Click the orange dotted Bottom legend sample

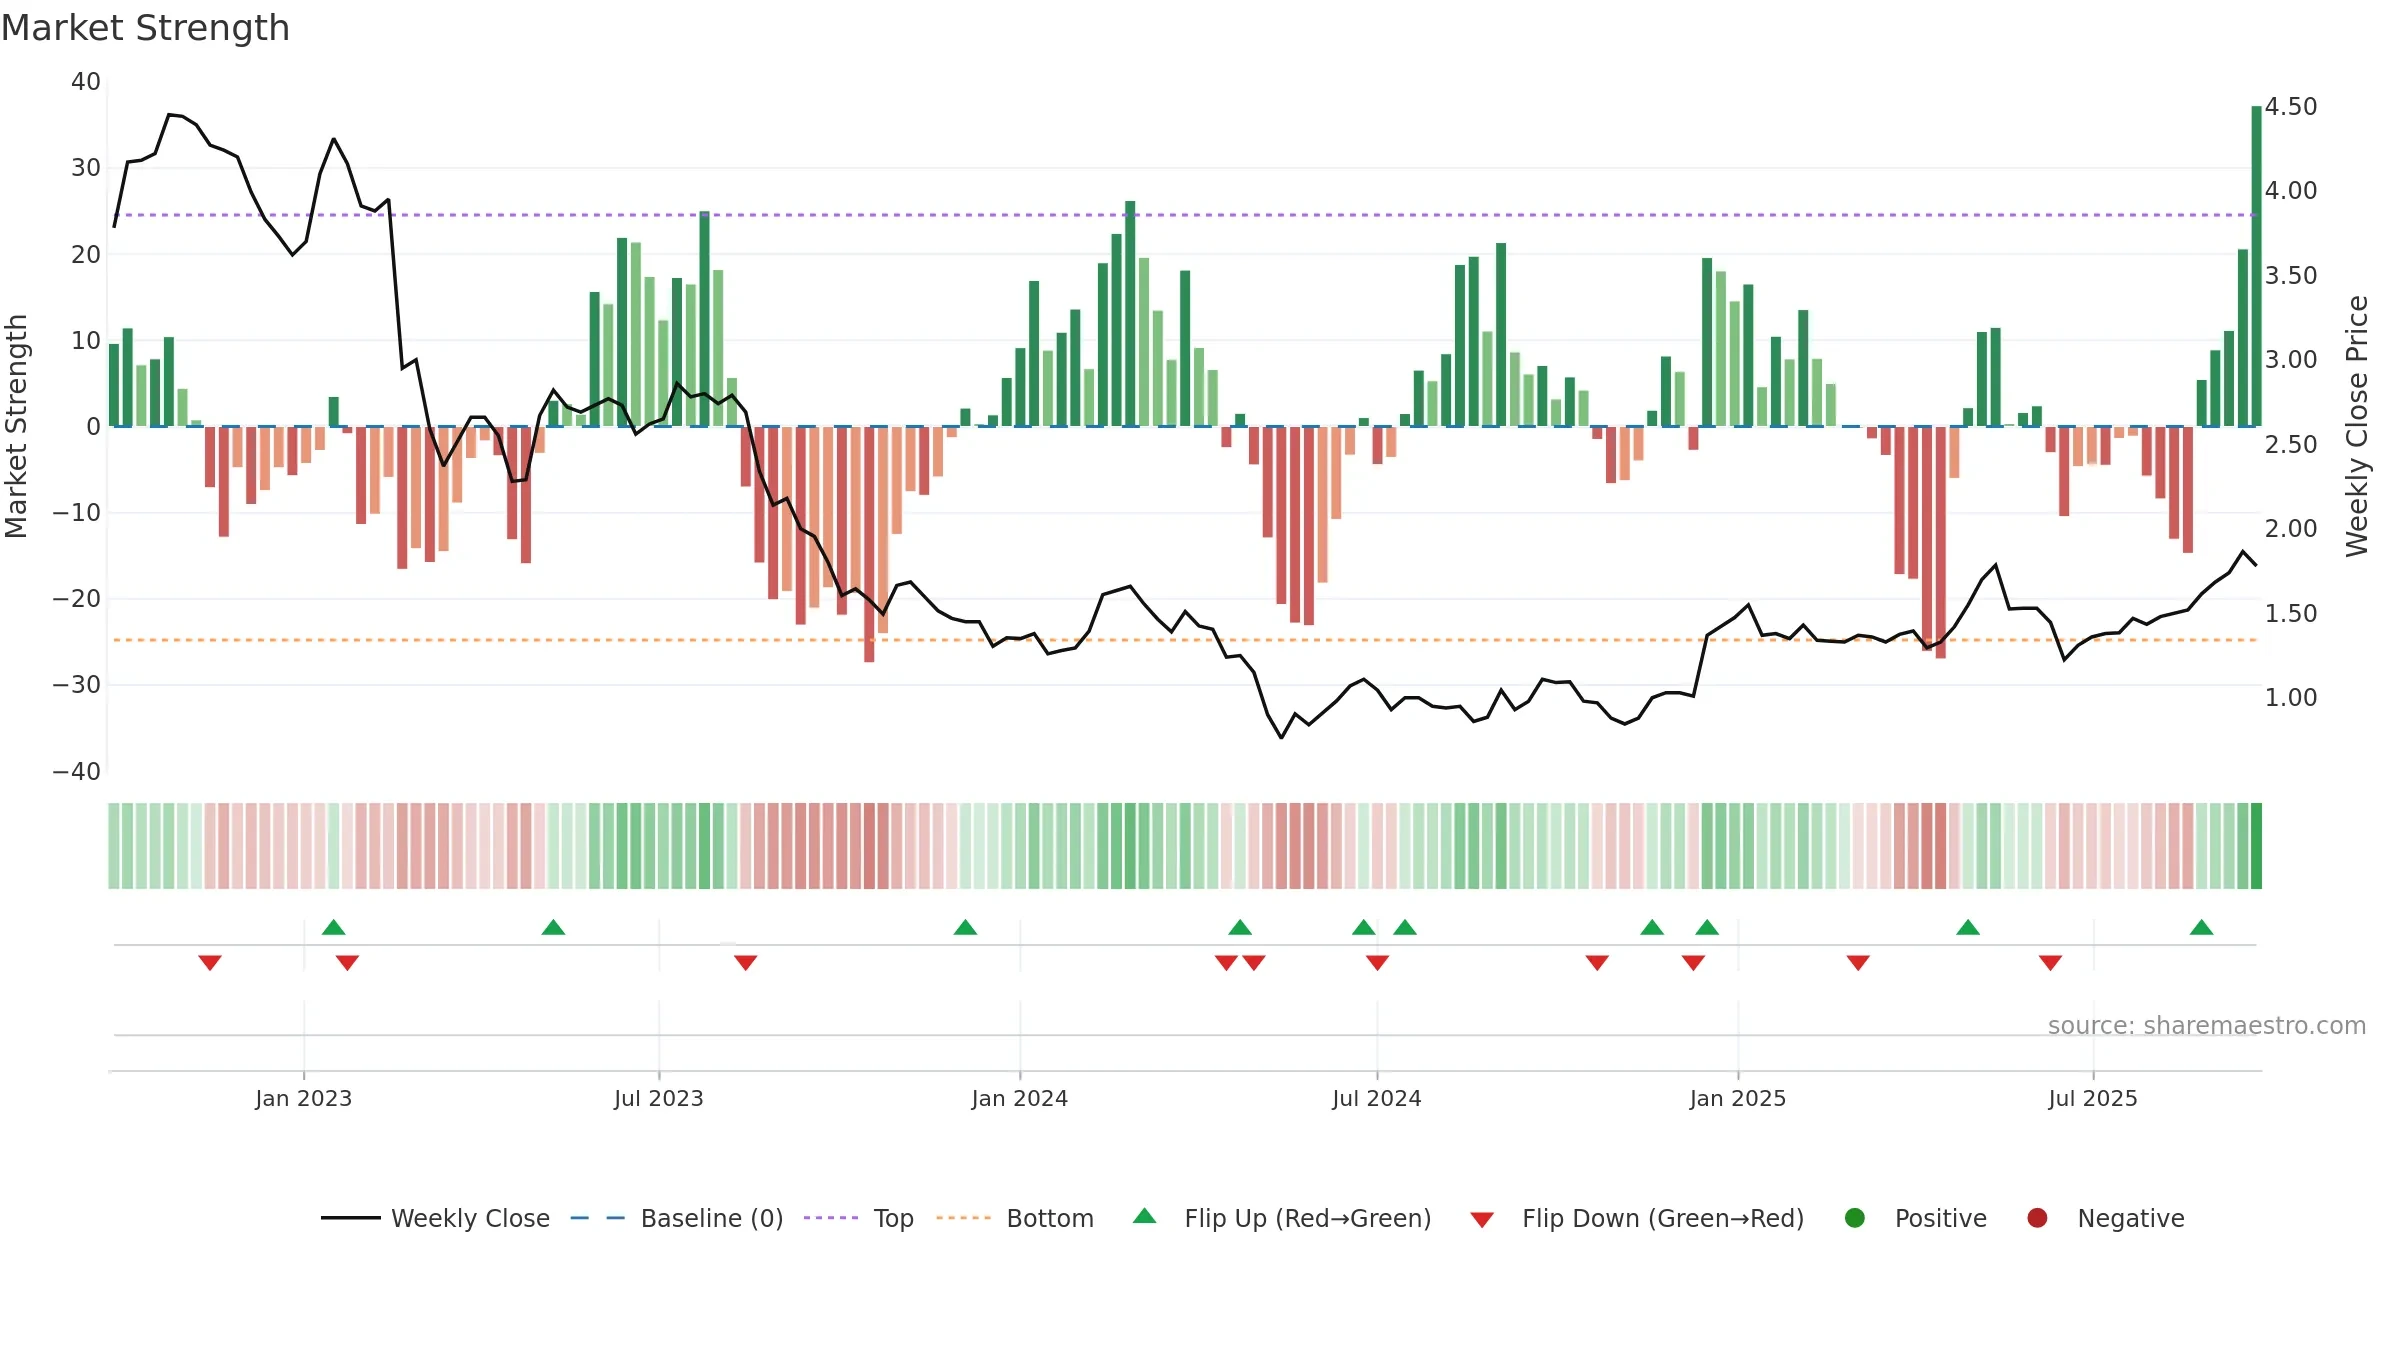(x=964, y=1218)
